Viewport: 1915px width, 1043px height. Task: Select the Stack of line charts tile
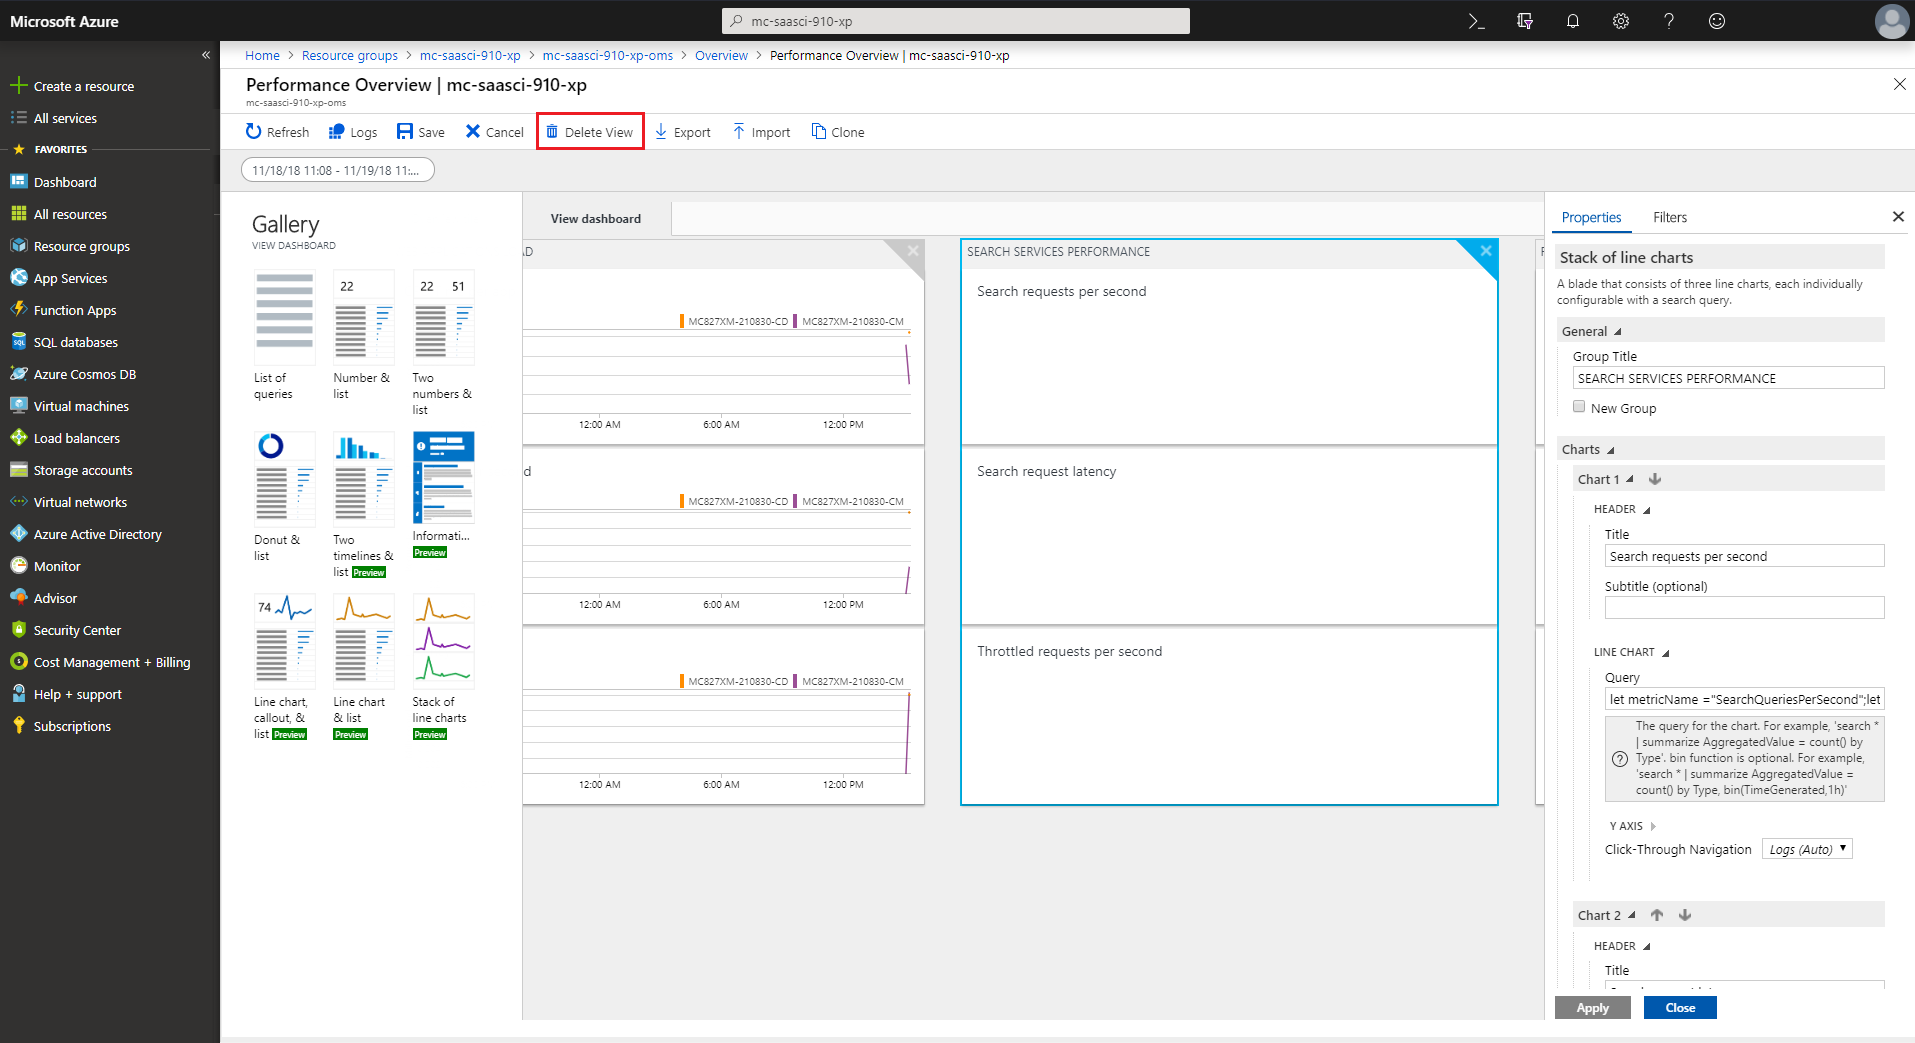tap(443, 667)
